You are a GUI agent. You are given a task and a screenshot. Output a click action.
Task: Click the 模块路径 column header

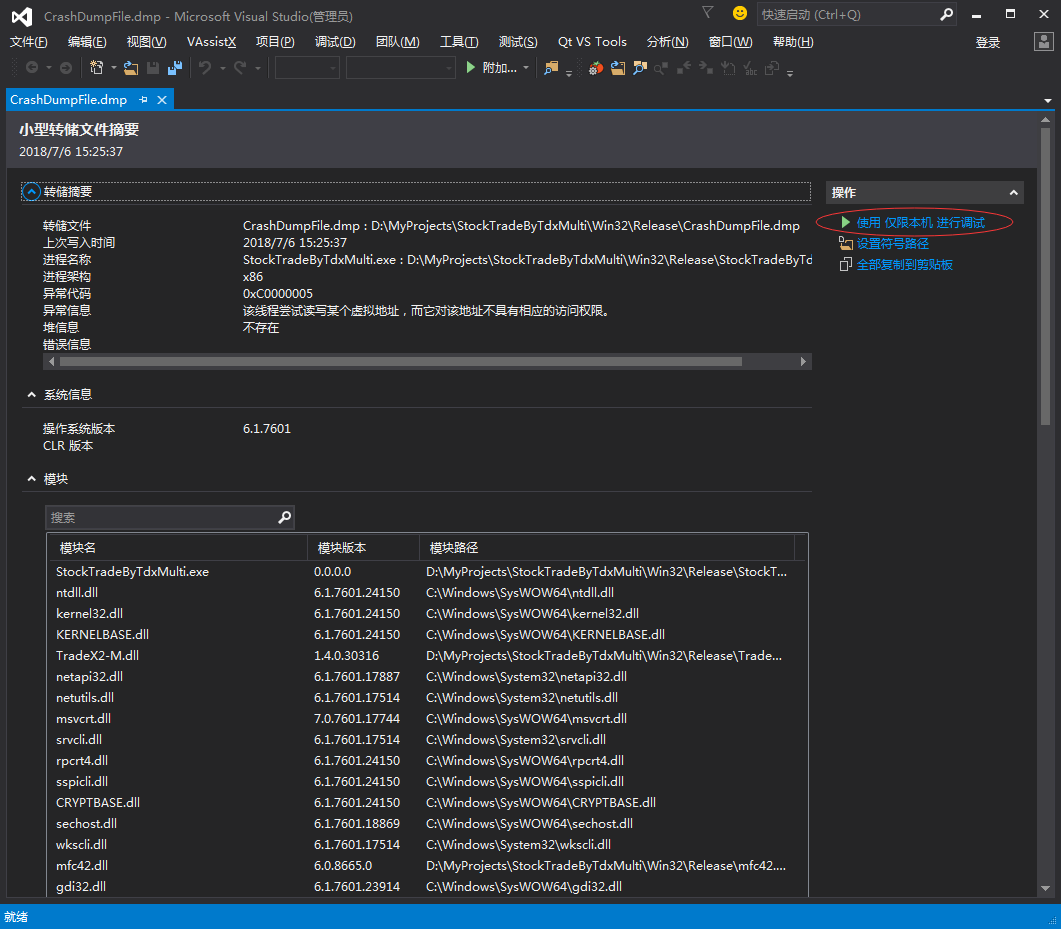(607, 547)
